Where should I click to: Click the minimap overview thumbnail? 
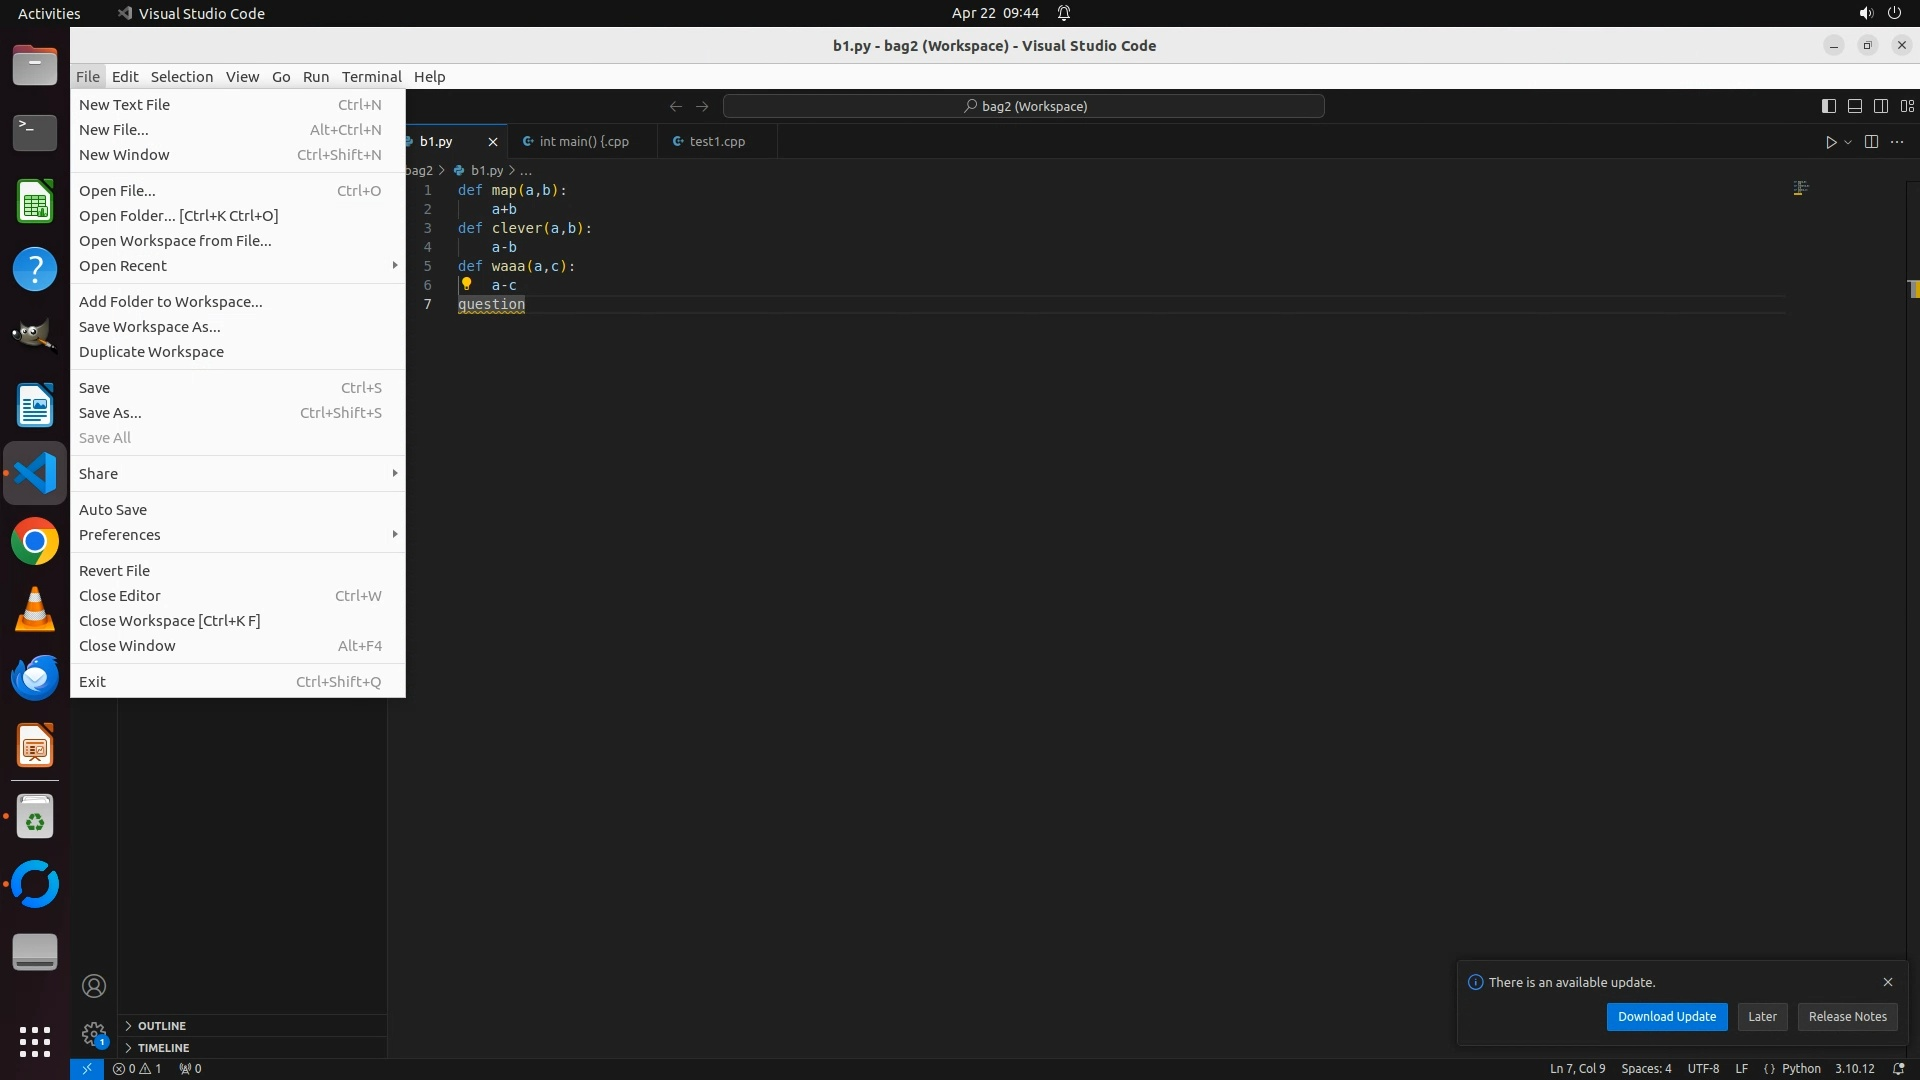(x=1800, y=188)
